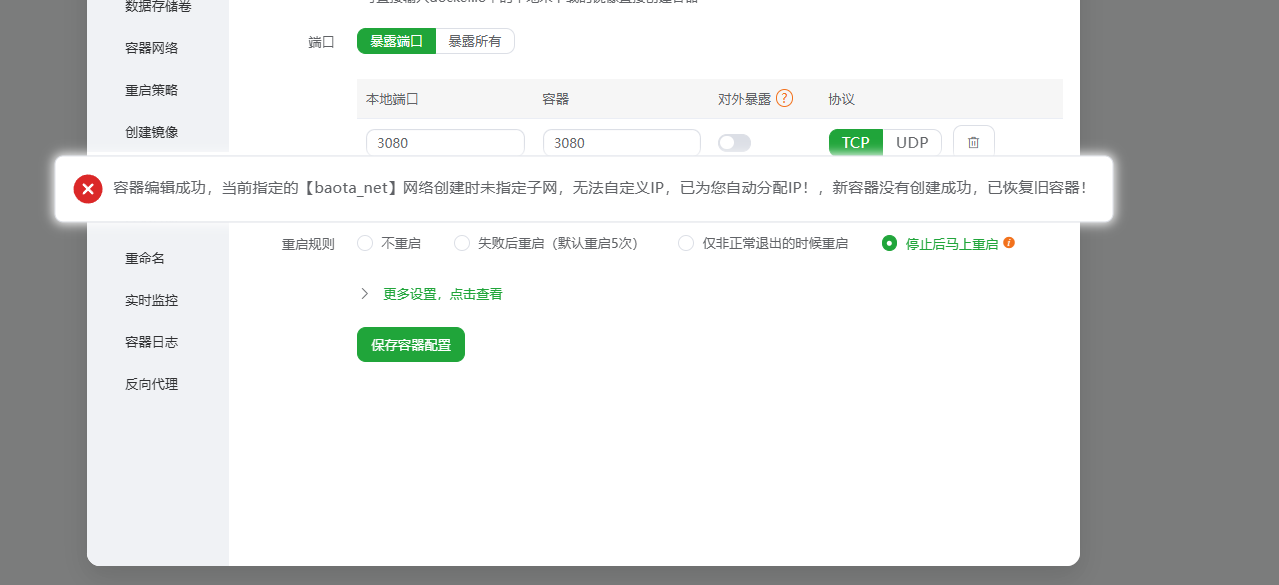Select the UDP protocol button
Viewport: 1279px width, 585px height.
coord(912,142)
